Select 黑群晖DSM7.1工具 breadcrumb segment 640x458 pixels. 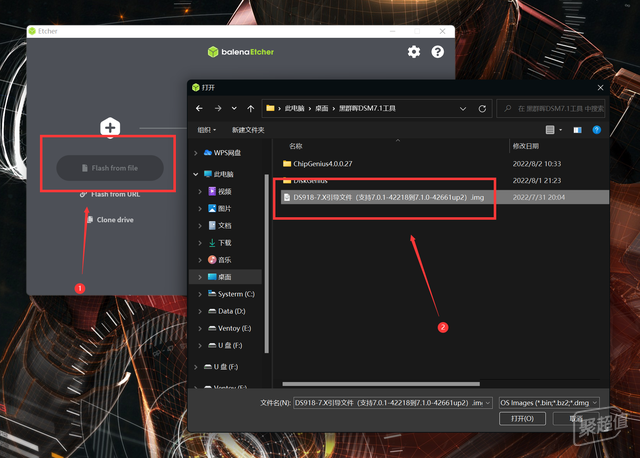click(x=367, y=108)
